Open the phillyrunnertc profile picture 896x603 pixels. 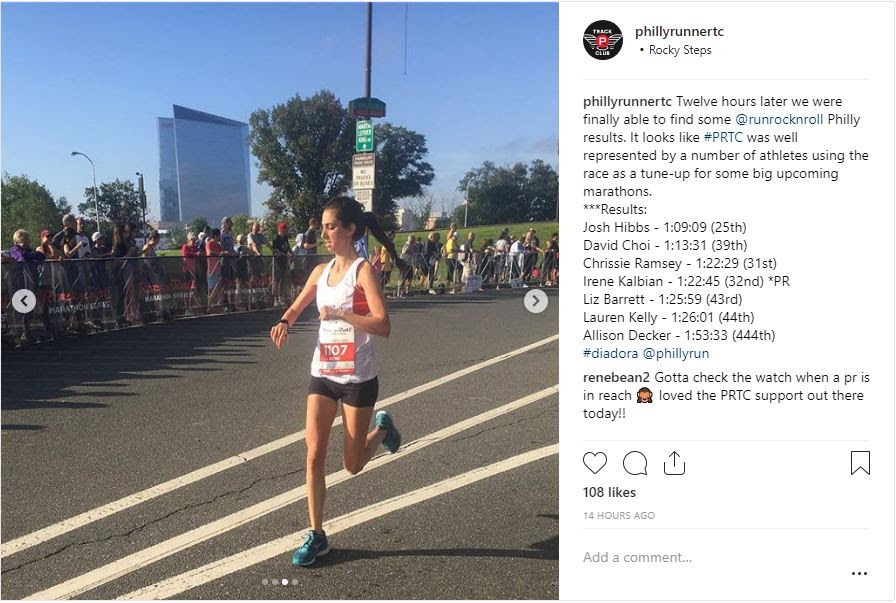pos(602,40)
